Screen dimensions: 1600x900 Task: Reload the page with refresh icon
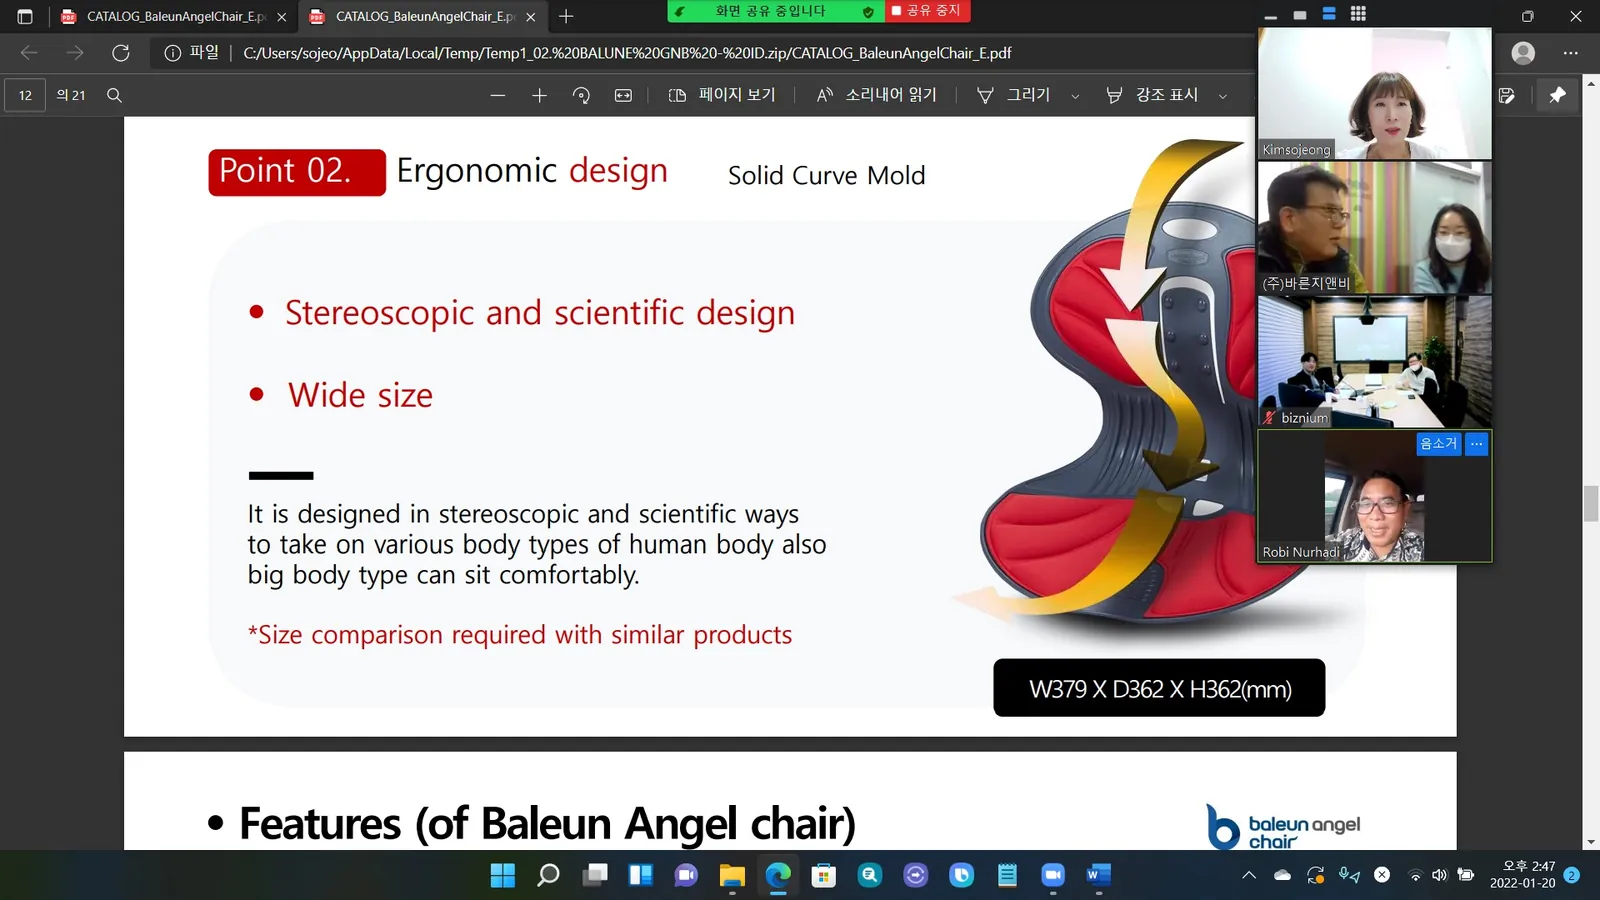(x=121, y=53)
